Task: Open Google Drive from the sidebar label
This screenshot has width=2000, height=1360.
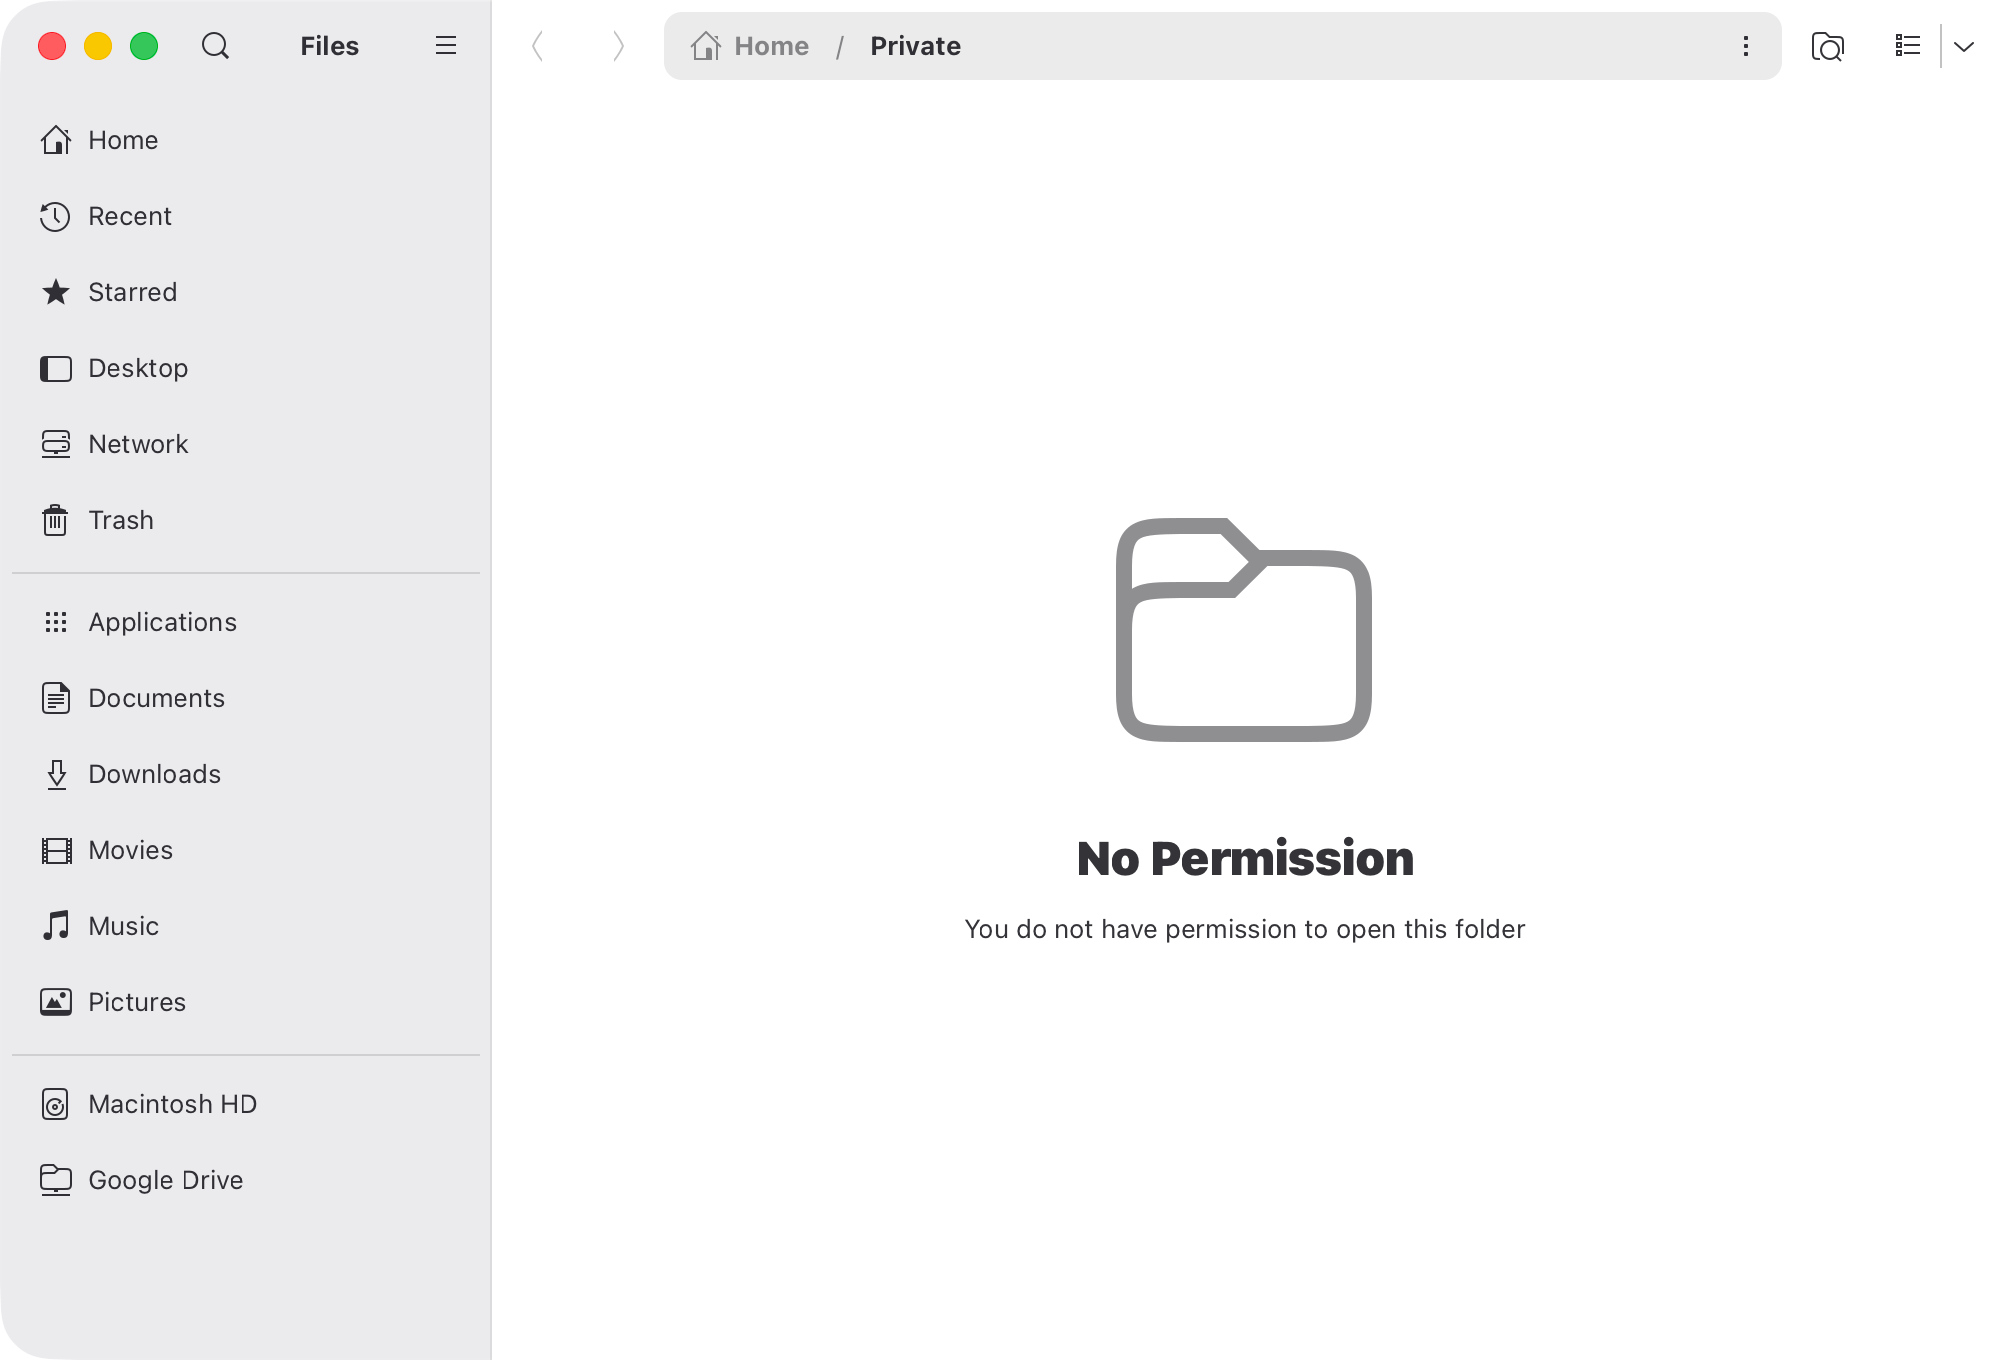Action: point(166,1180)
